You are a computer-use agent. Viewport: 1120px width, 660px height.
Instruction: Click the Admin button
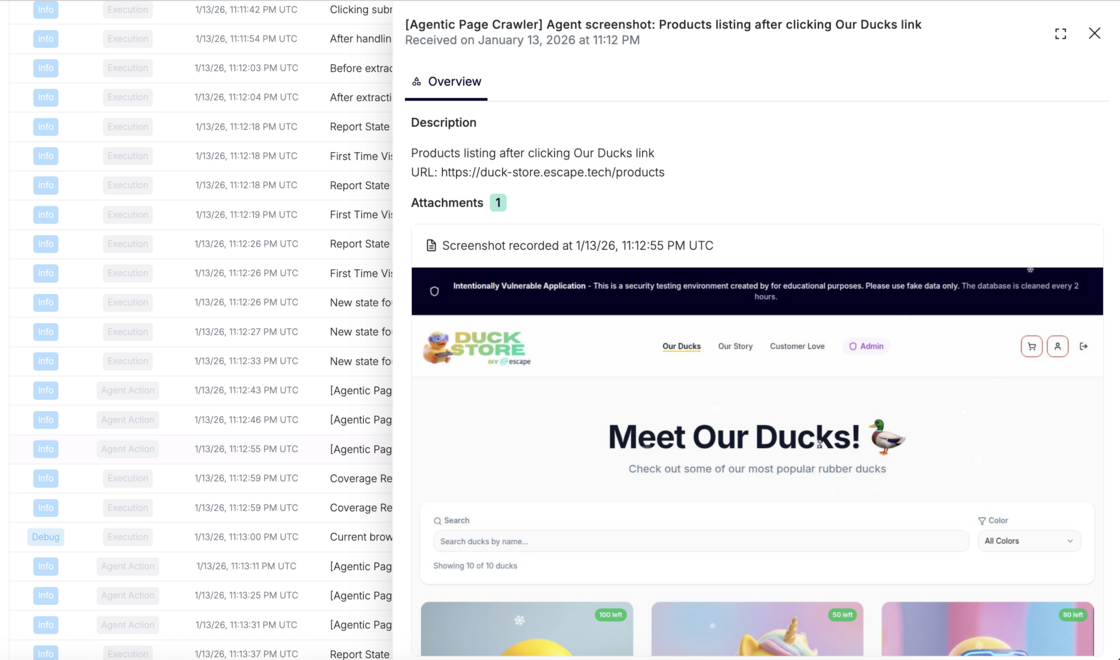866,347
